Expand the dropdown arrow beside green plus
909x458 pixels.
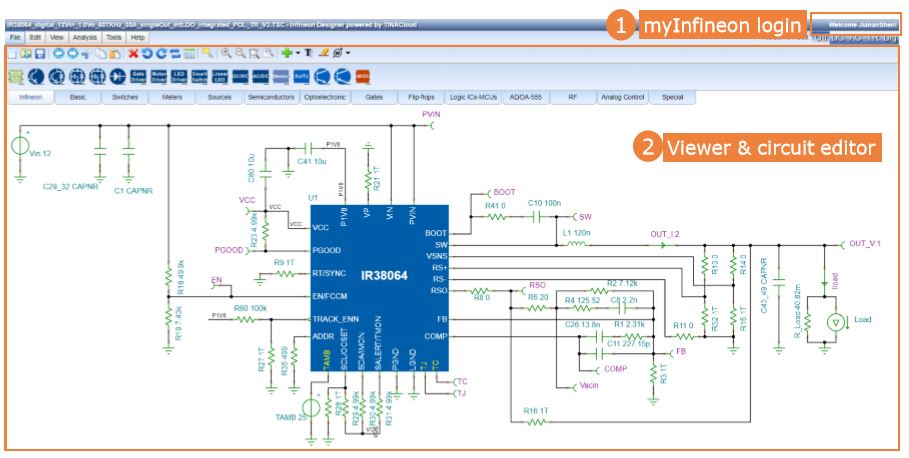click(297, 53)
